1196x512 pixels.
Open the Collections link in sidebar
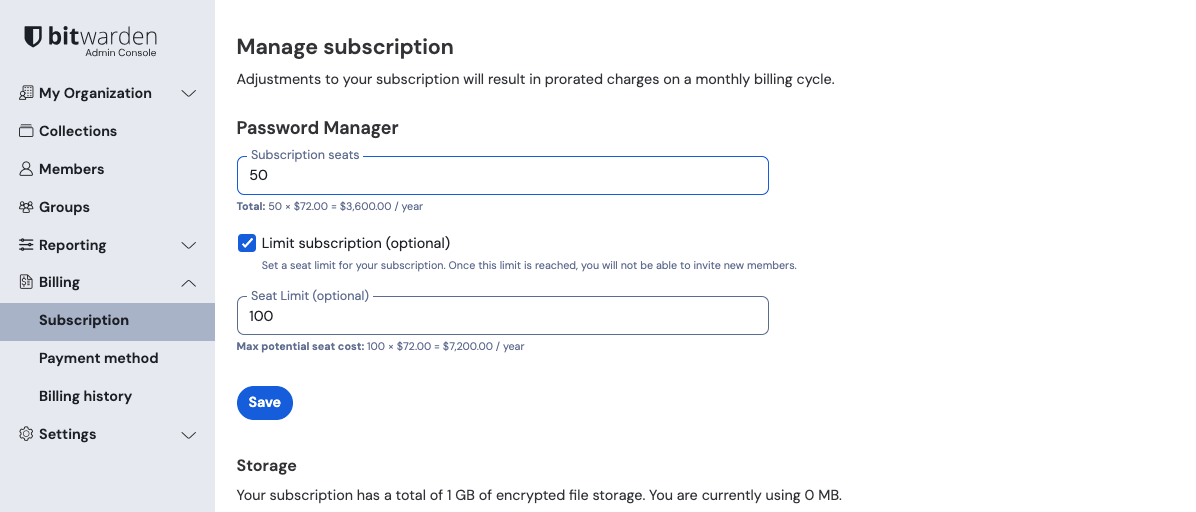78,131
